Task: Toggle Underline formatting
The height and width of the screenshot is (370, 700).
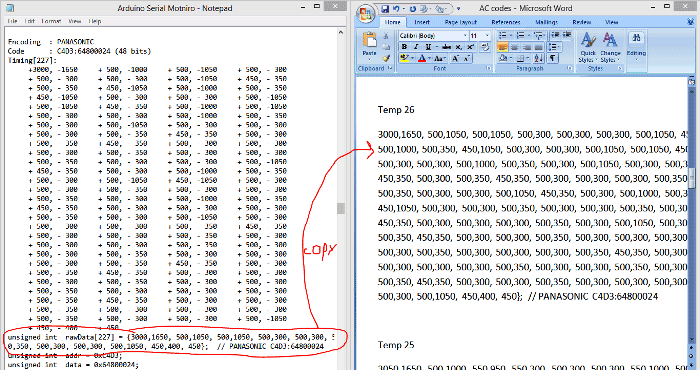Action: (428, 47)
